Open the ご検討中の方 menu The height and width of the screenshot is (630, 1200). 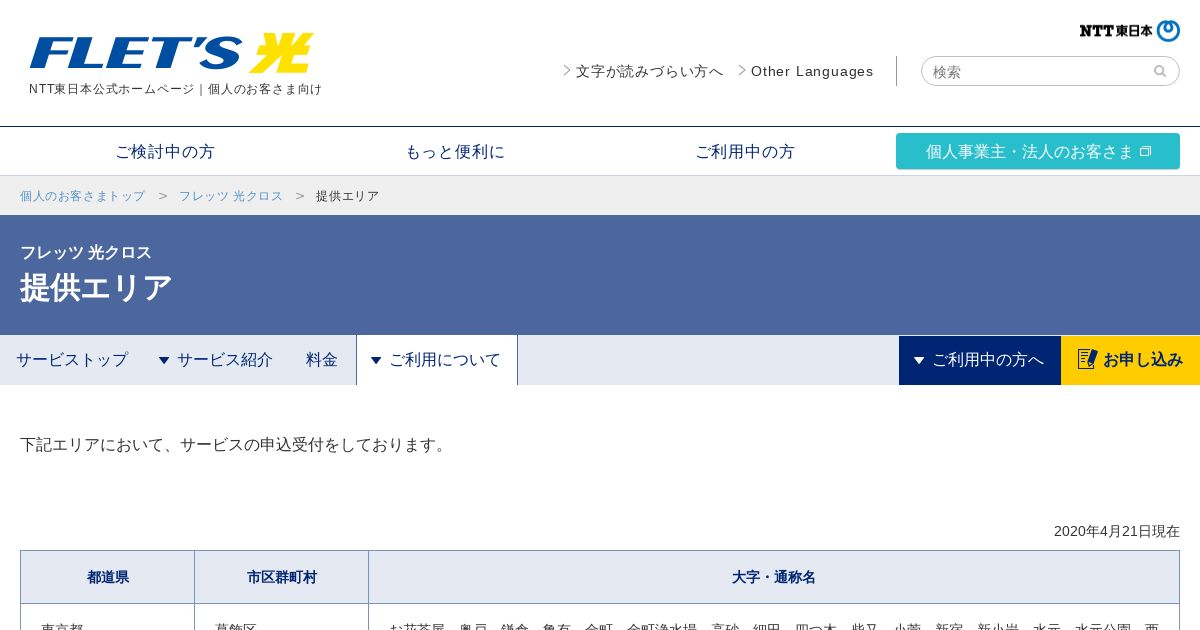(x=165, y=152)
